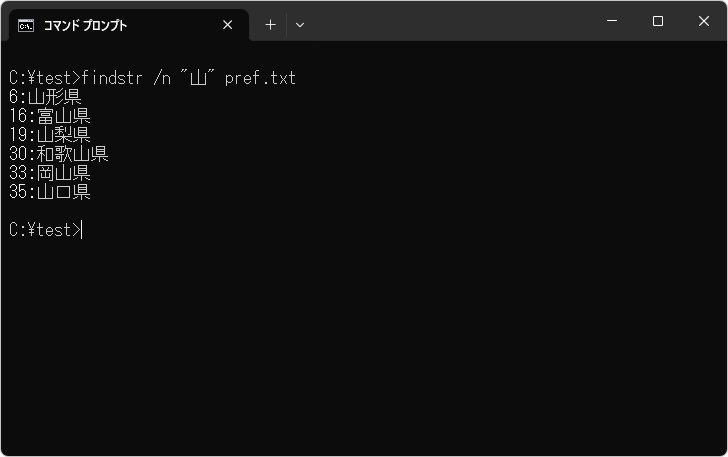Image resolution: width=728 pixels, height=457 pixels.
Task: Maximize the terminal window
Action: 658,21
